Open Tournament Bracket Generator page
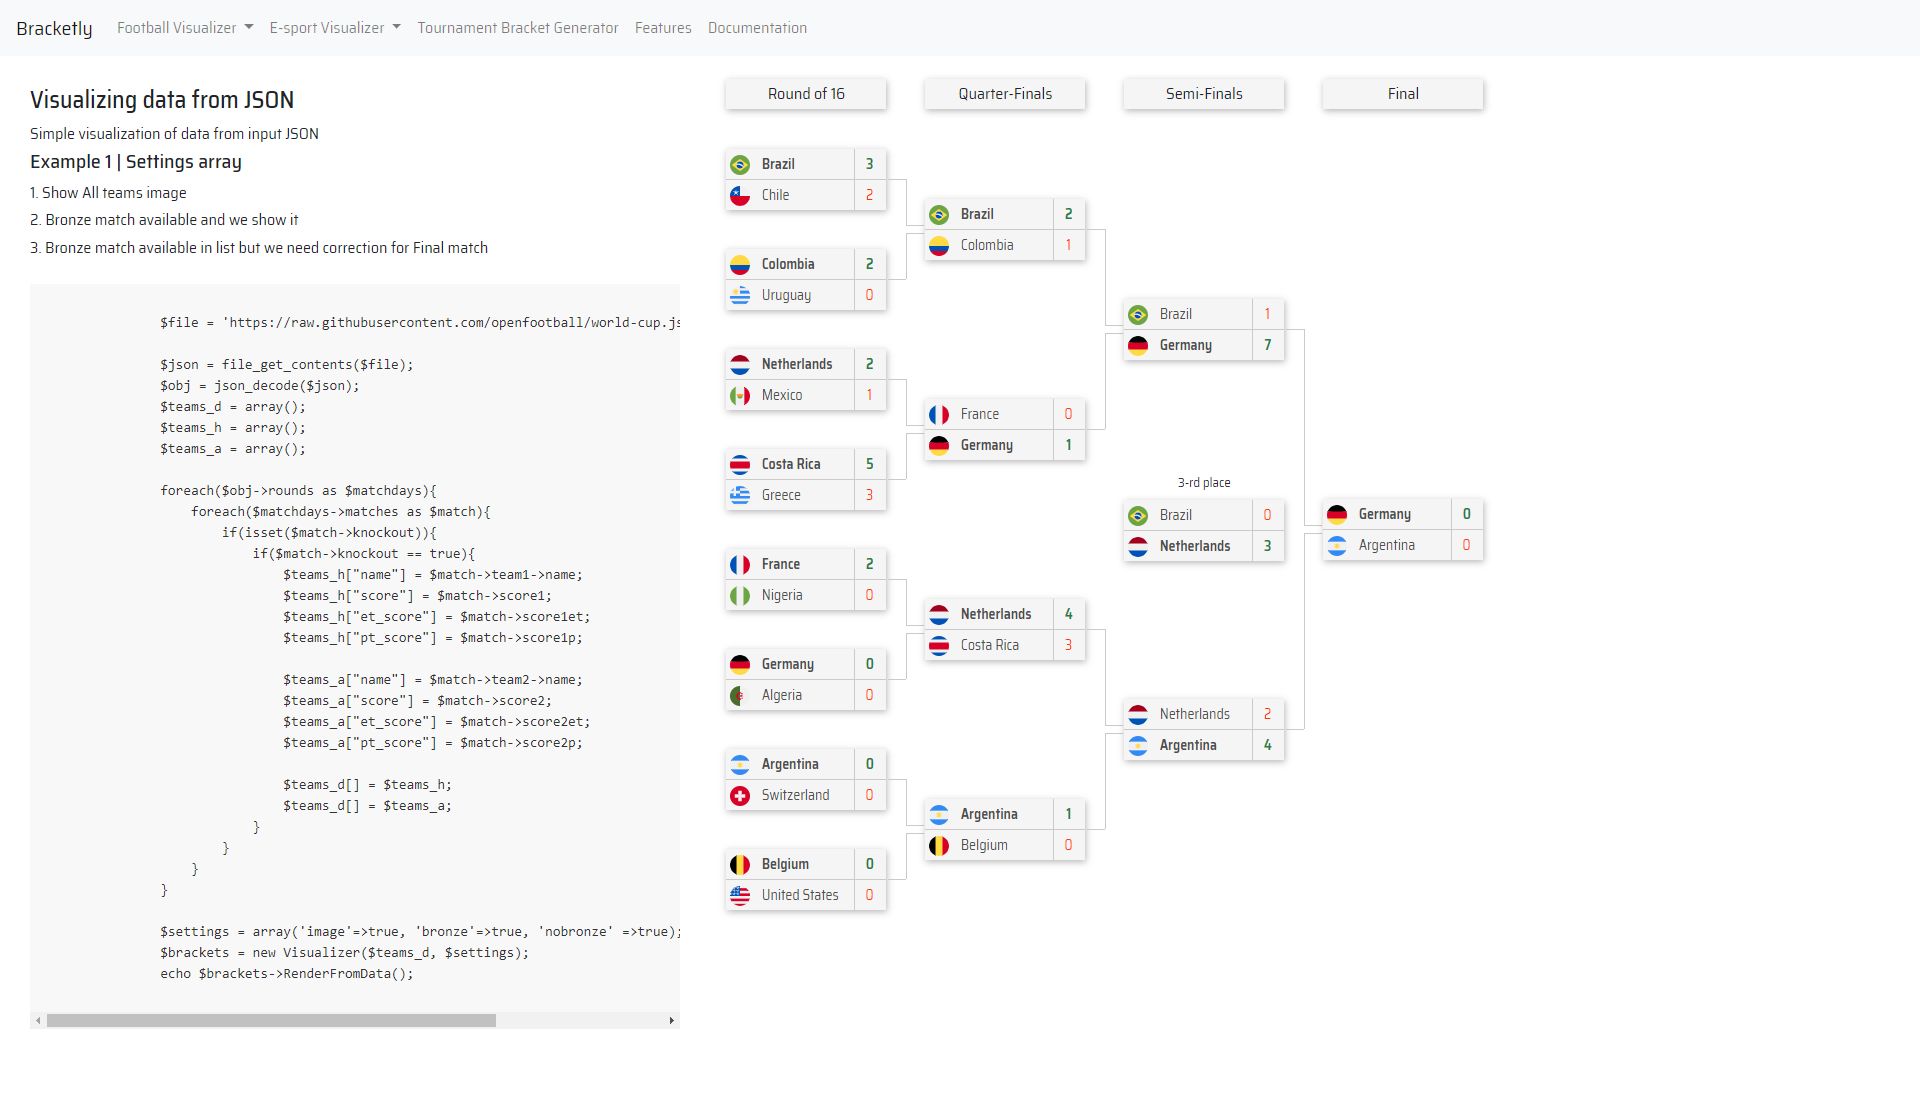 pyautogui.click(x=517, y=28)
